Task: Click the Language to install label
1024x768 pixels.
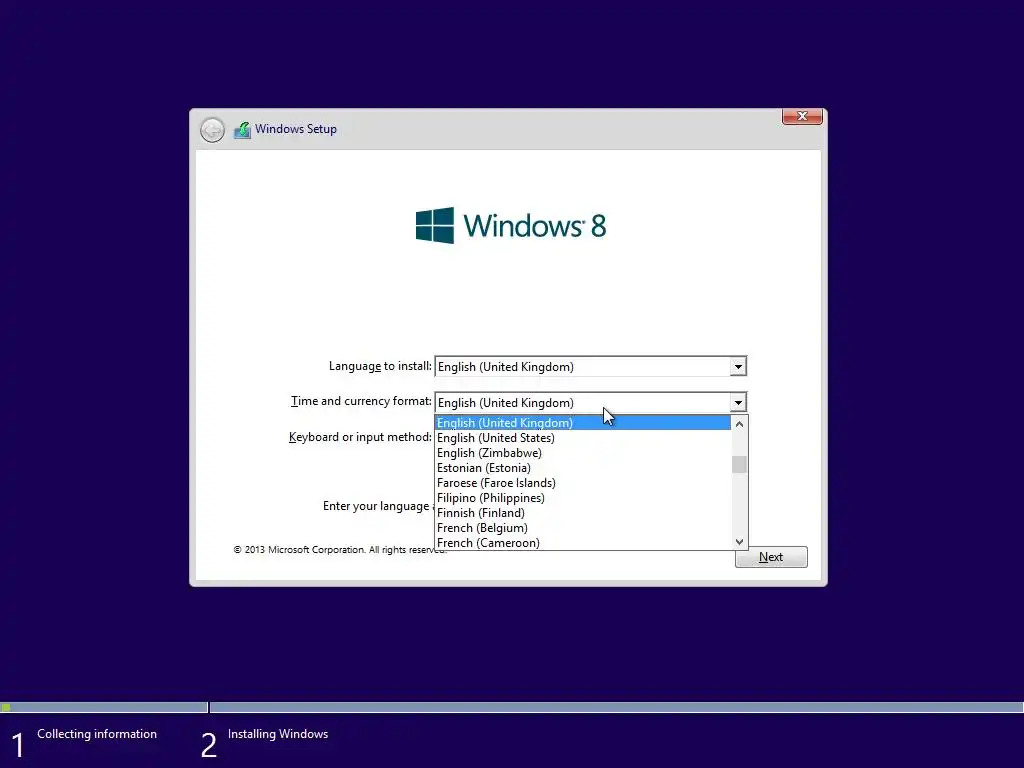Action: (x=380, y=366)
